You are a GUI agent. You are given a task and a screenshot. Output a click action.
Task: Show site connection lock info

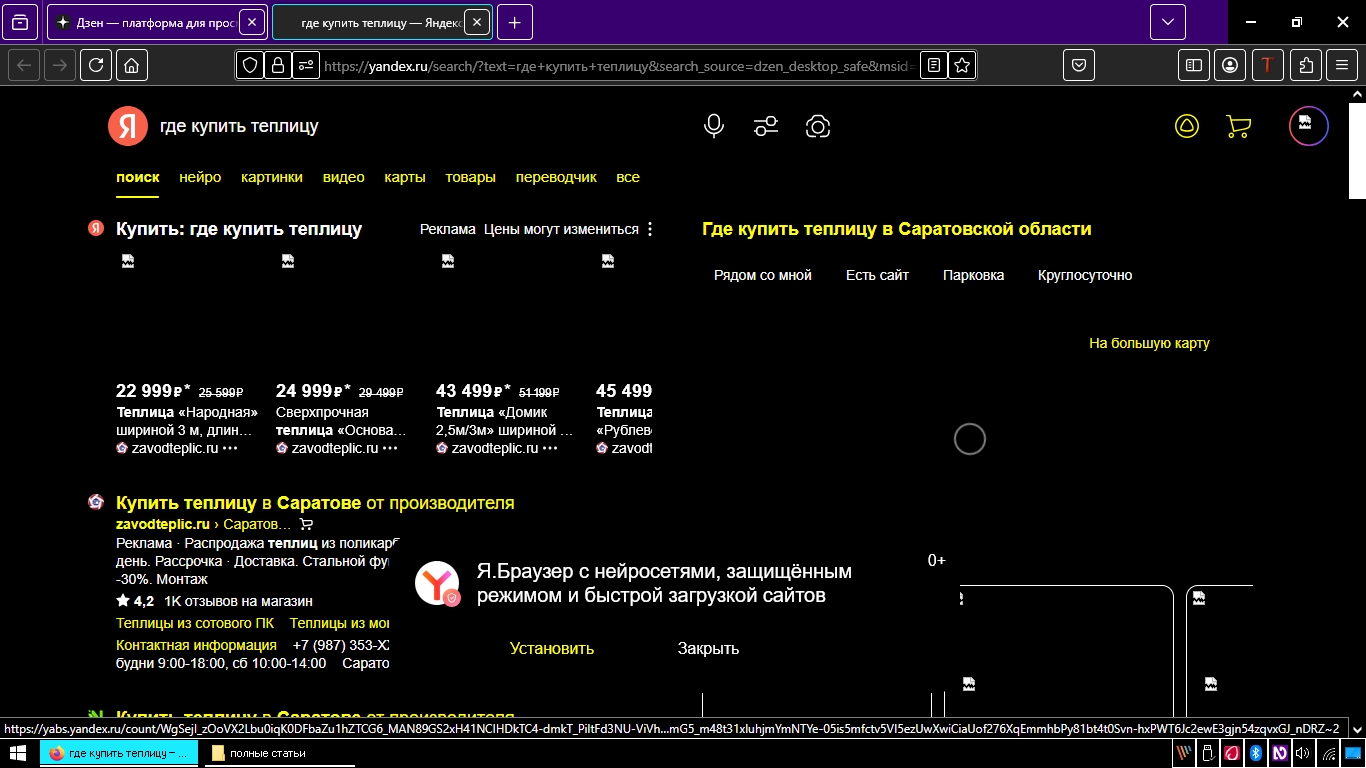click(x=278, y=65)
